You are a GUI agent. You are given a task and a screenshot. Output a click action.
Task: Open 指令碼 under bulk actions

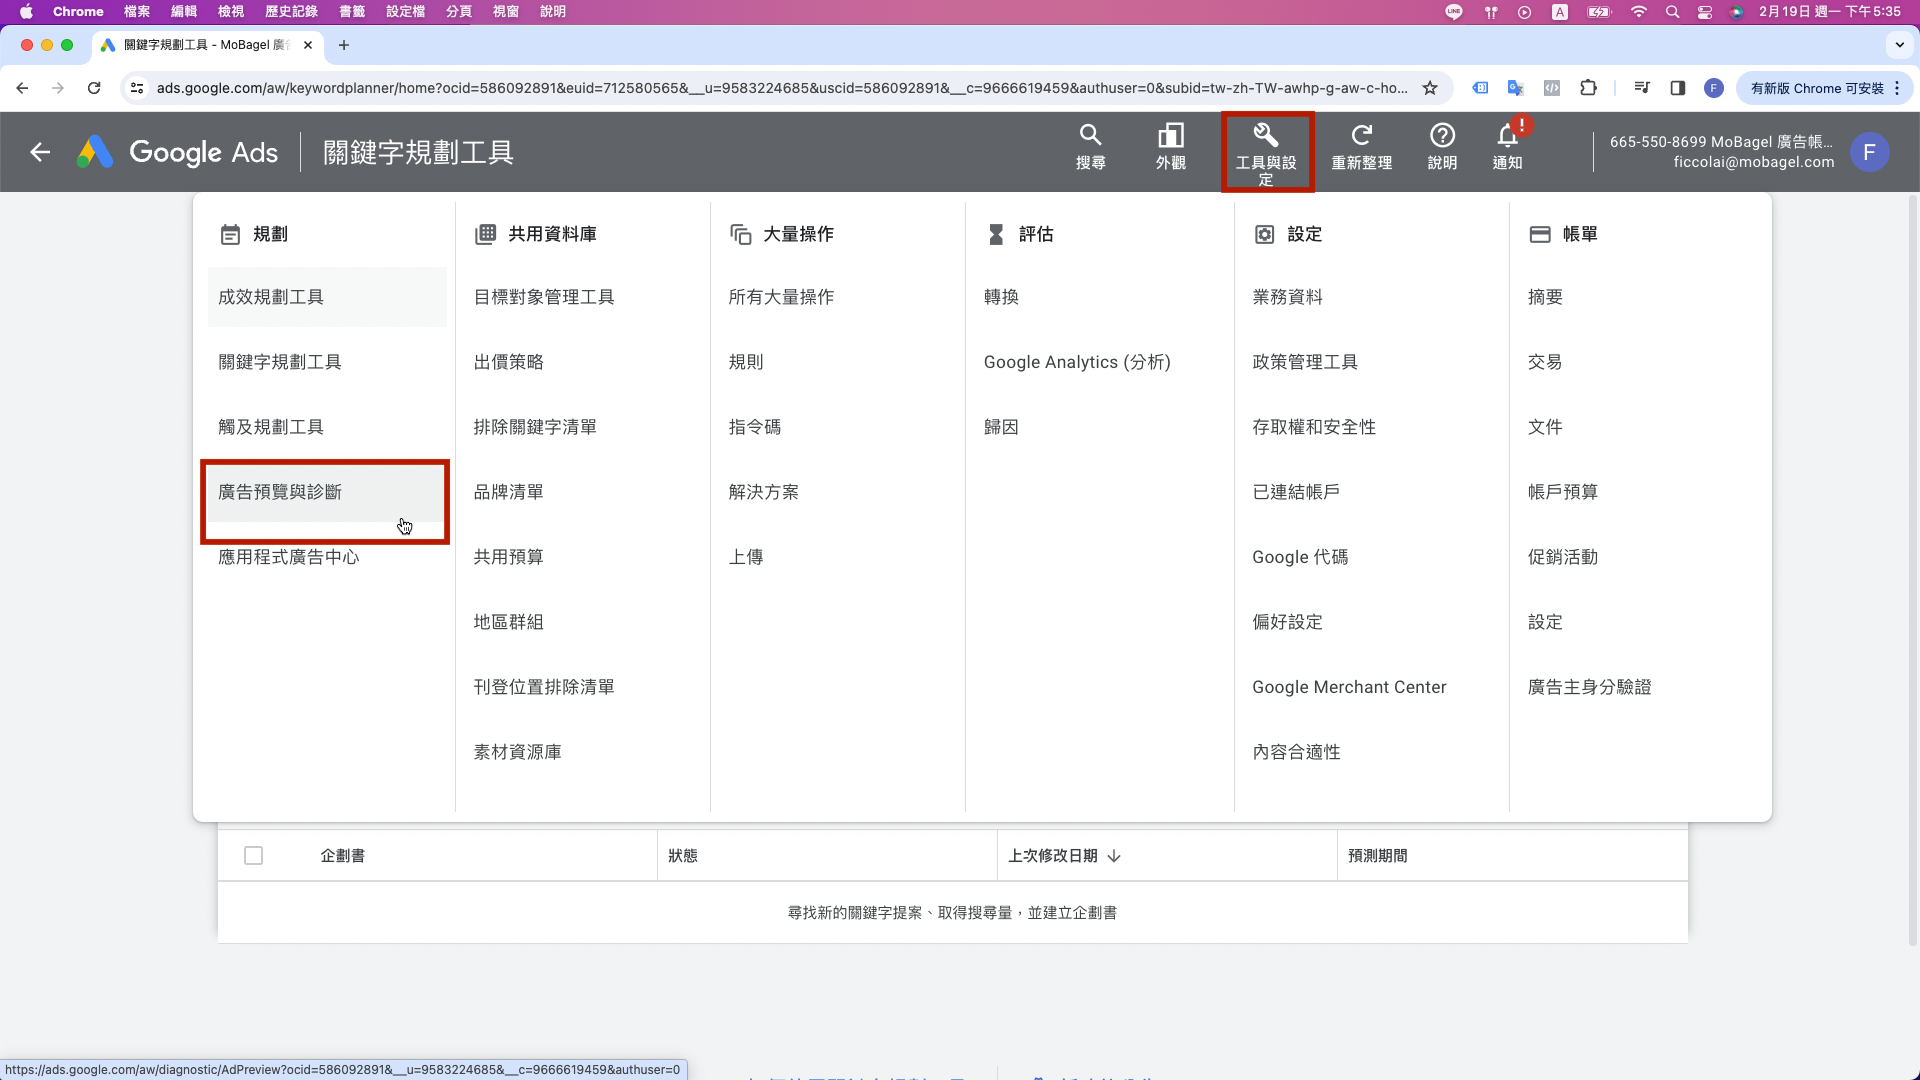point(755,427)
